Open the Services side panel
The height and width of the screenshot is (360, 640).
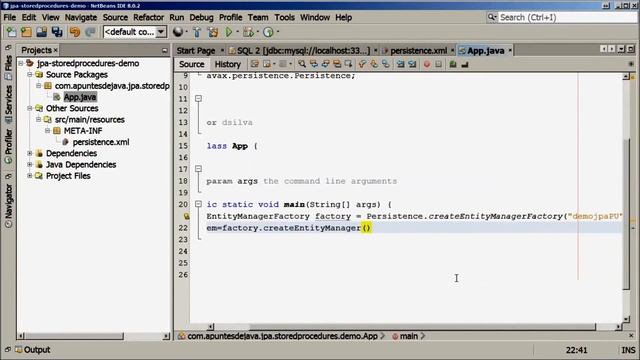click(x=9, y=104)
